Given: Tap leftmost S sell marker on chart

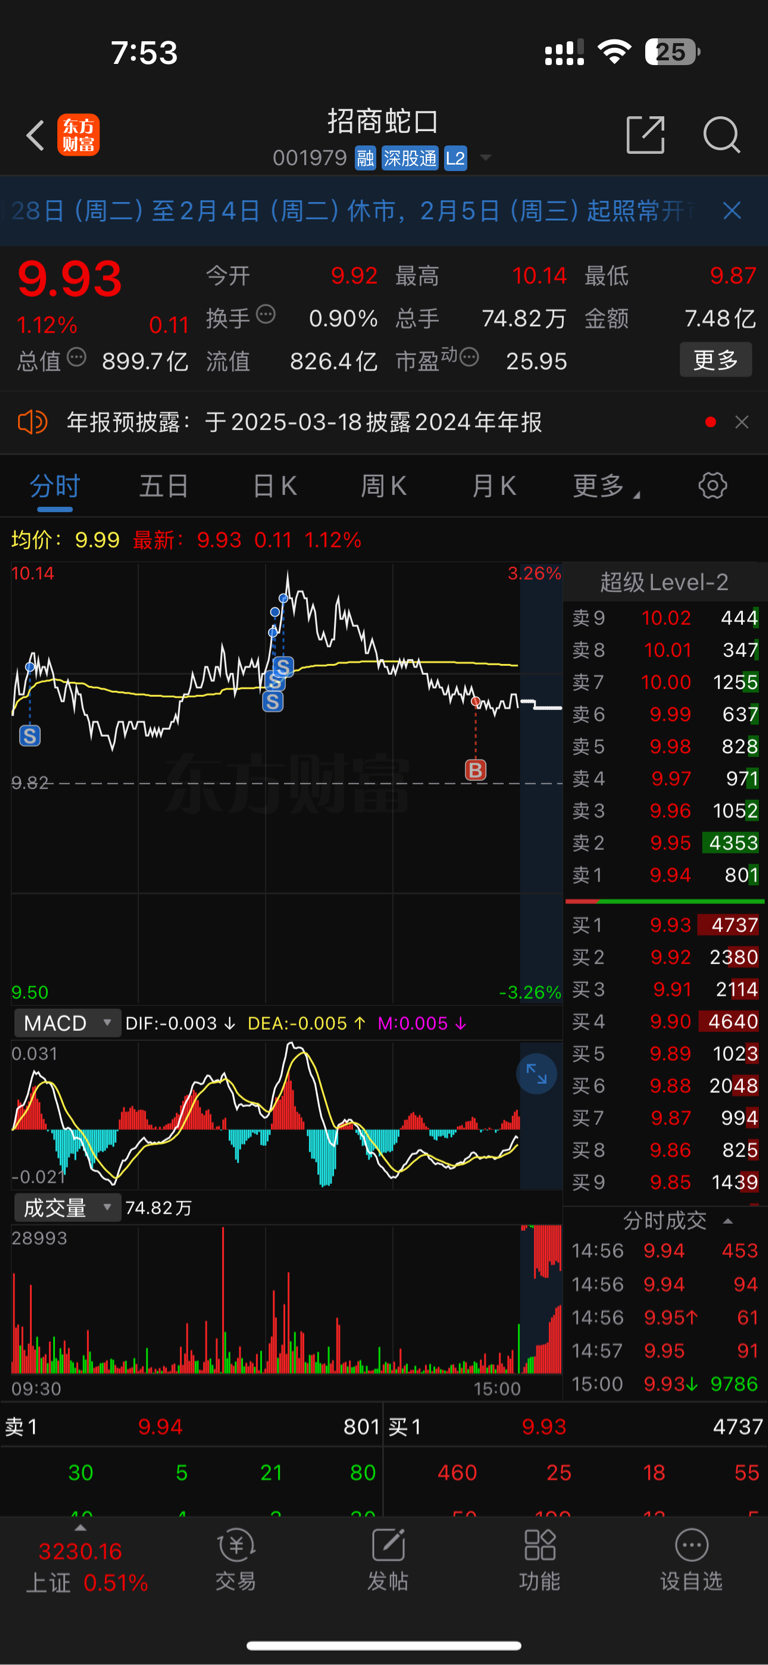Looking at the screenshot, I should (30, 736).
